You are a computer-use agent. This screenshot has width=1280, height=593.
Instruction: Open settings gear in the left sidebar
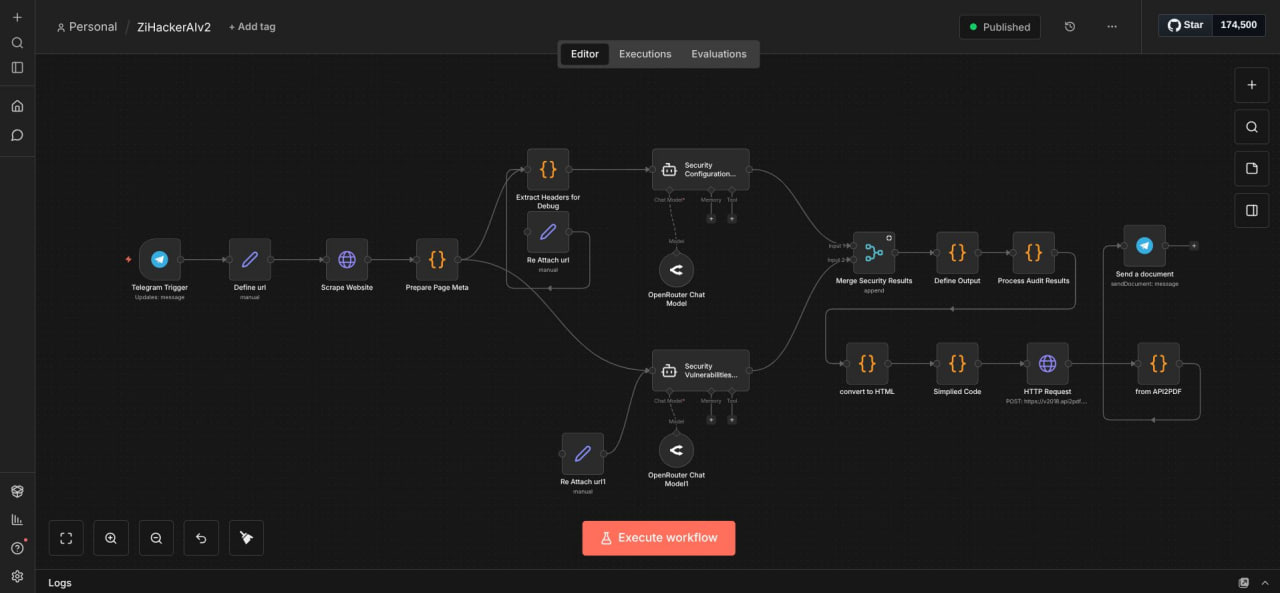(17, 576)
